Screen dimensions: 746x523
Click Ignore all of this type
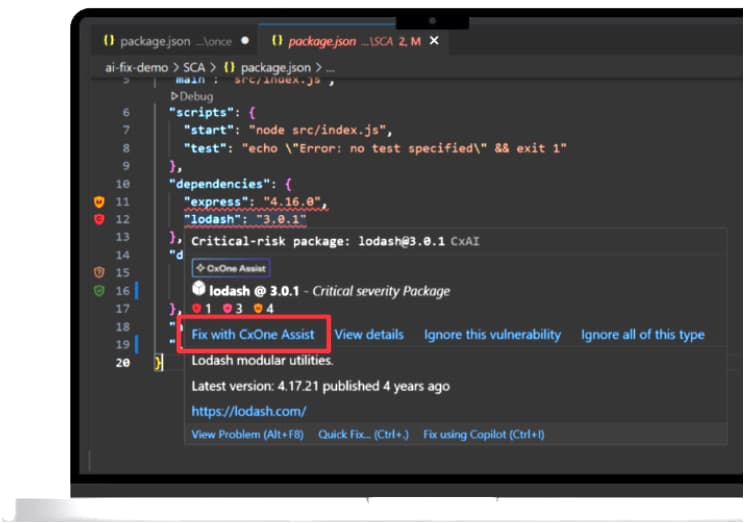[x=643, y=335]
